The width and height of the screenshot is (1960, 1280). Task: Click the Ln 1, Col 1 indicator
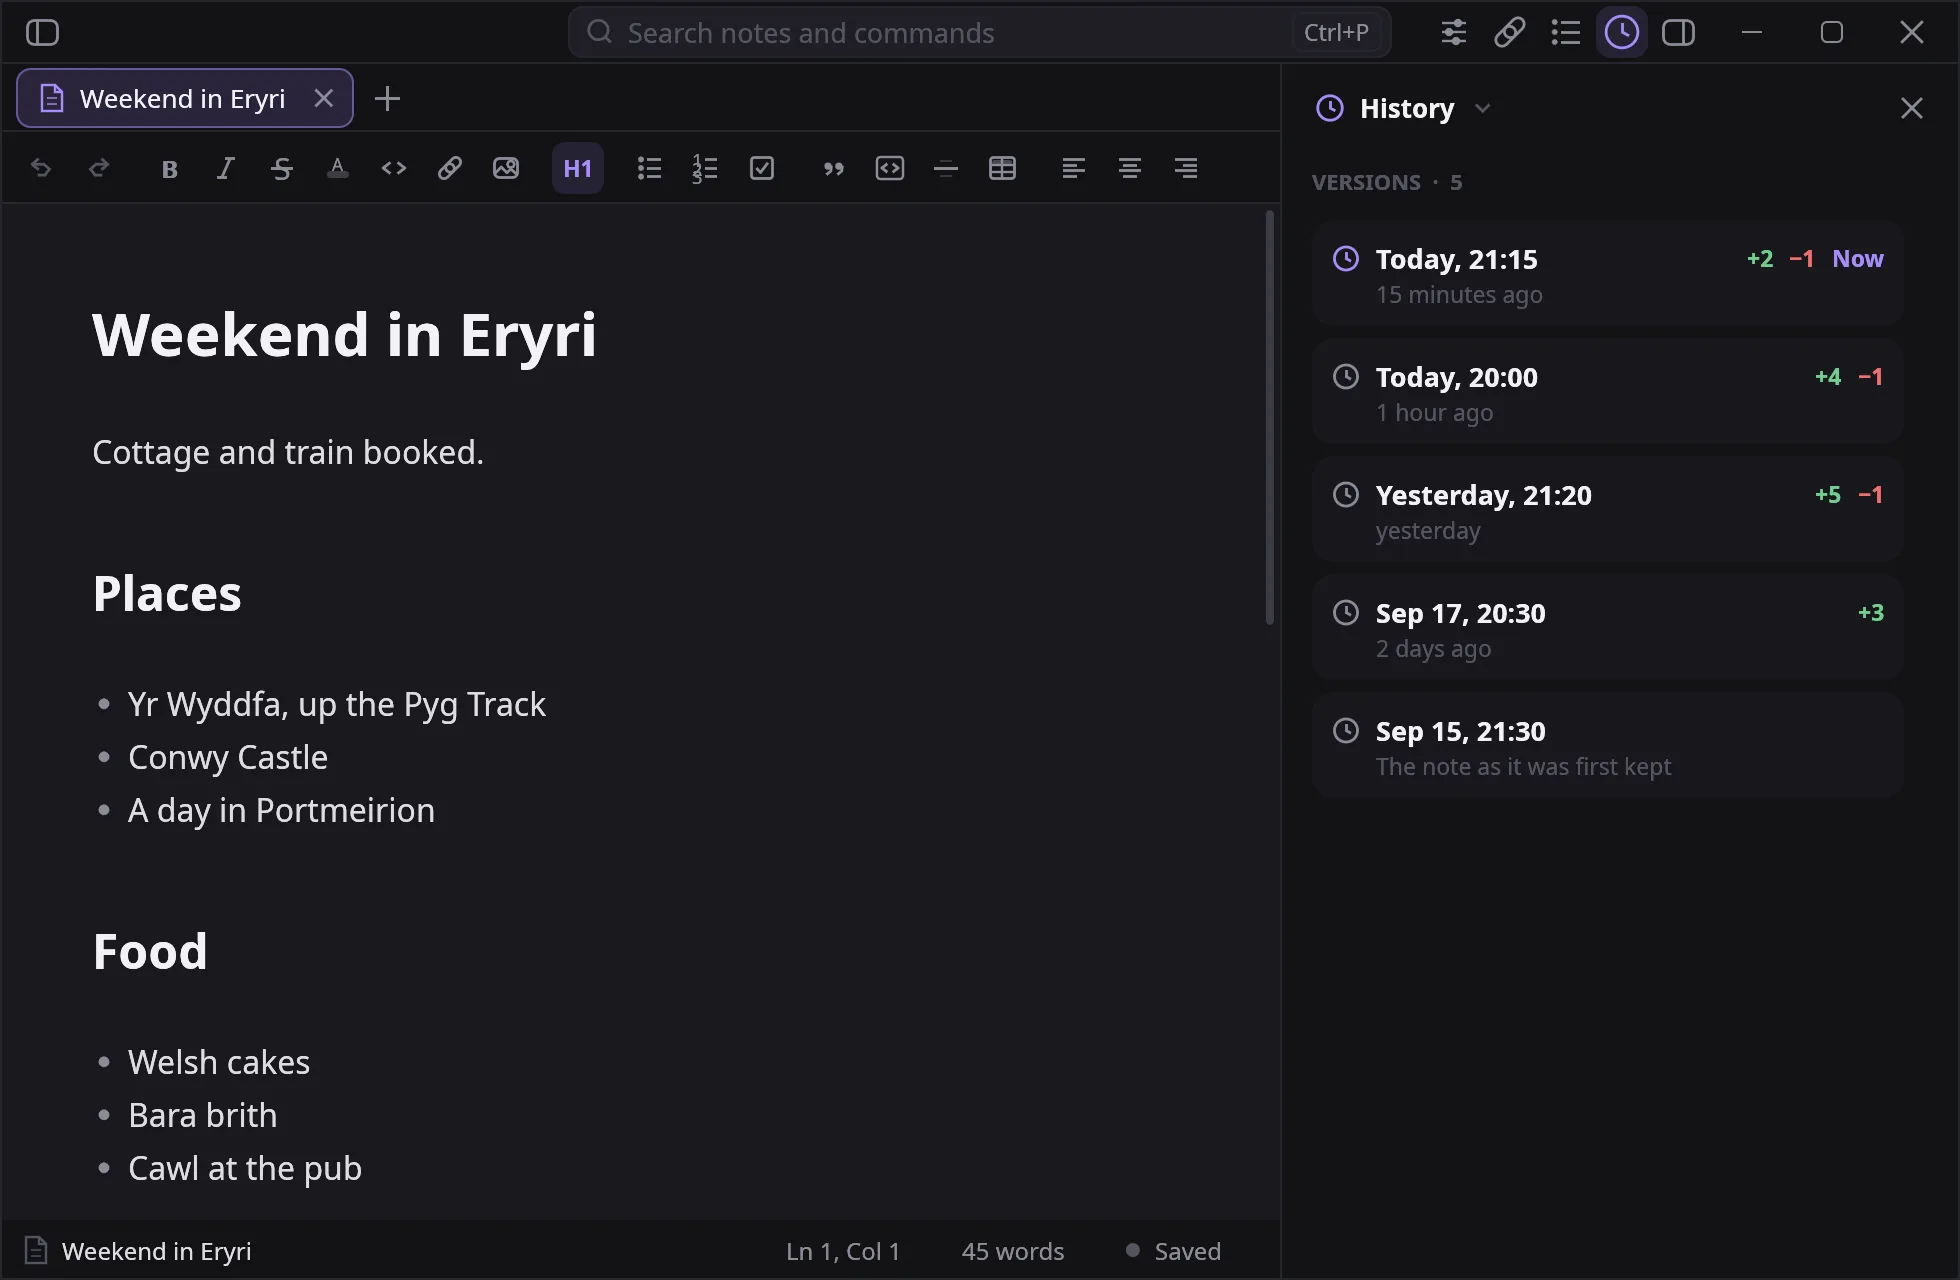[843, 1251]
